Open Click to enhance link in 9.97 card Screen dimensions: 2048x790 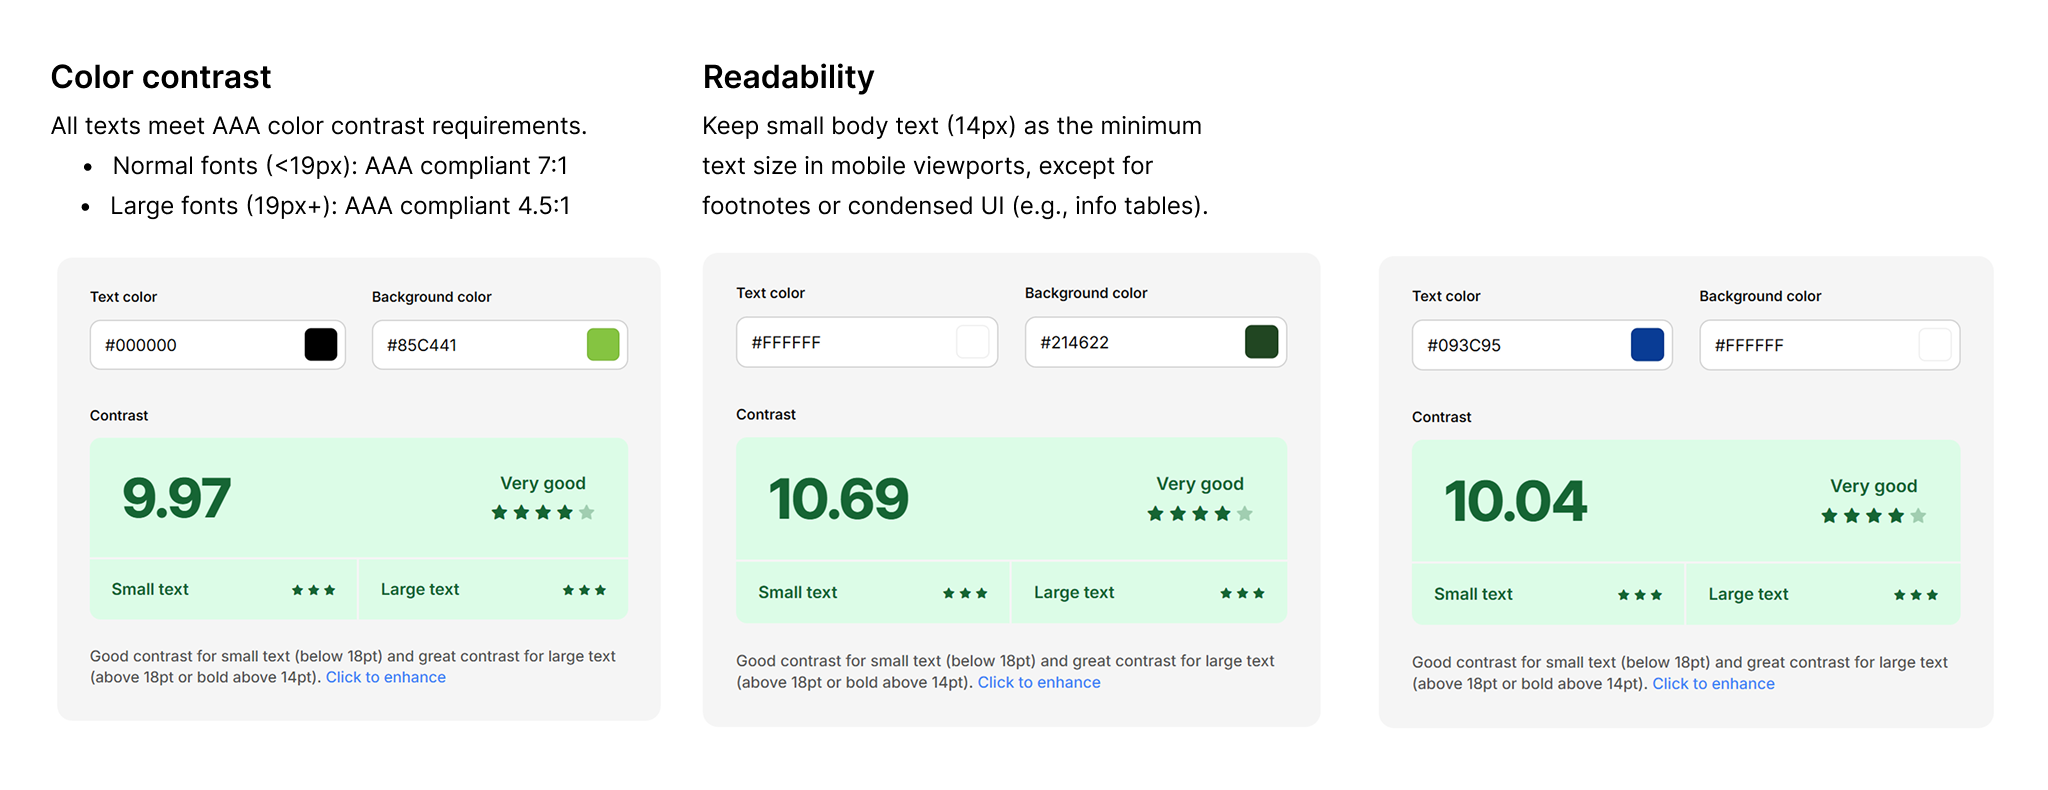pos(386,677)
